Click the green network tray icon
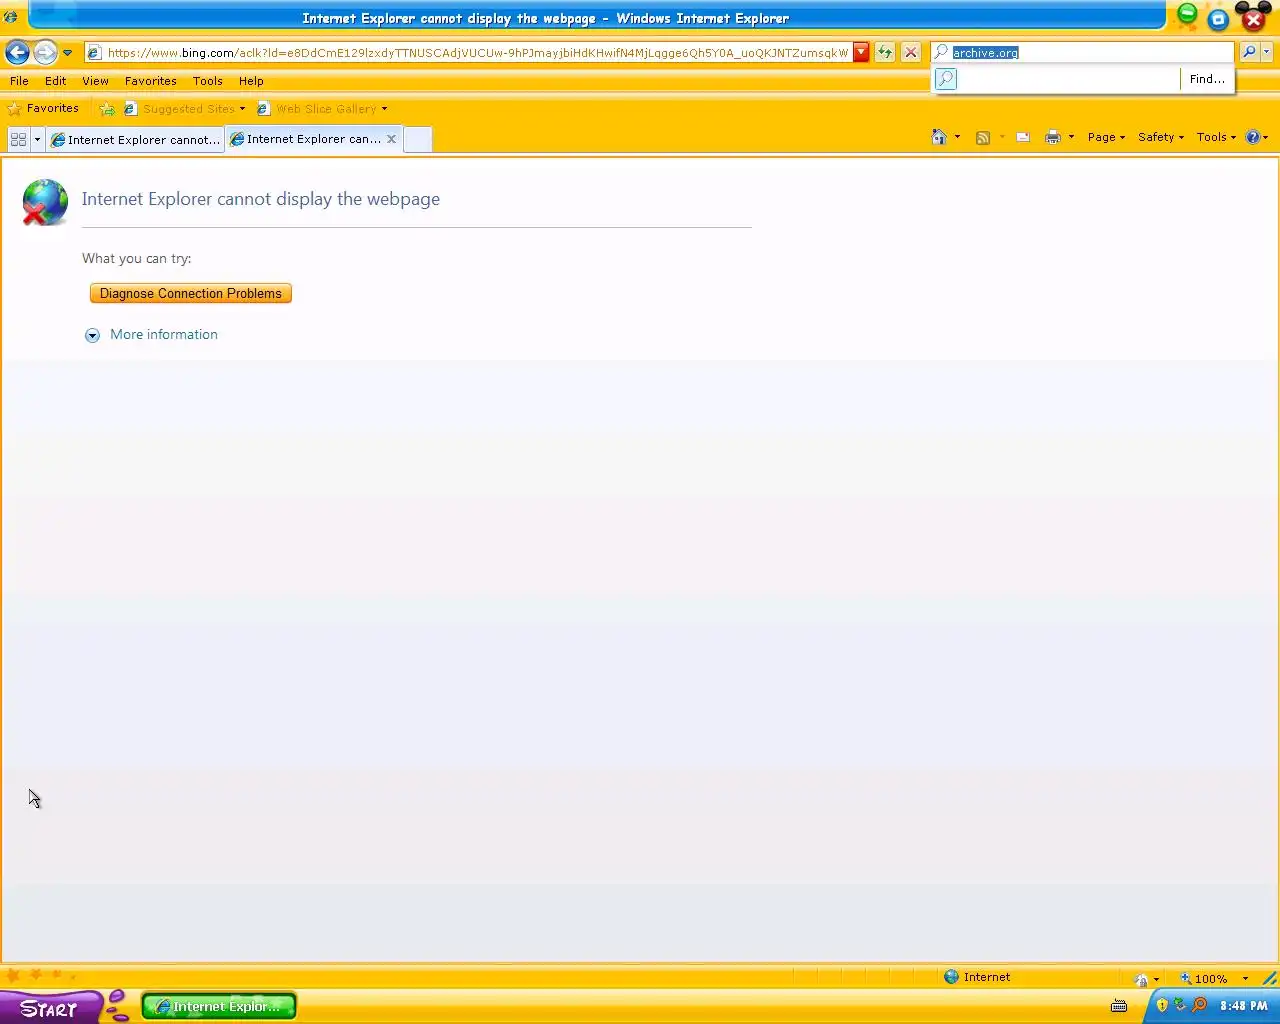Viewport: 1280px width, 1024px height. (1180, 1005)
